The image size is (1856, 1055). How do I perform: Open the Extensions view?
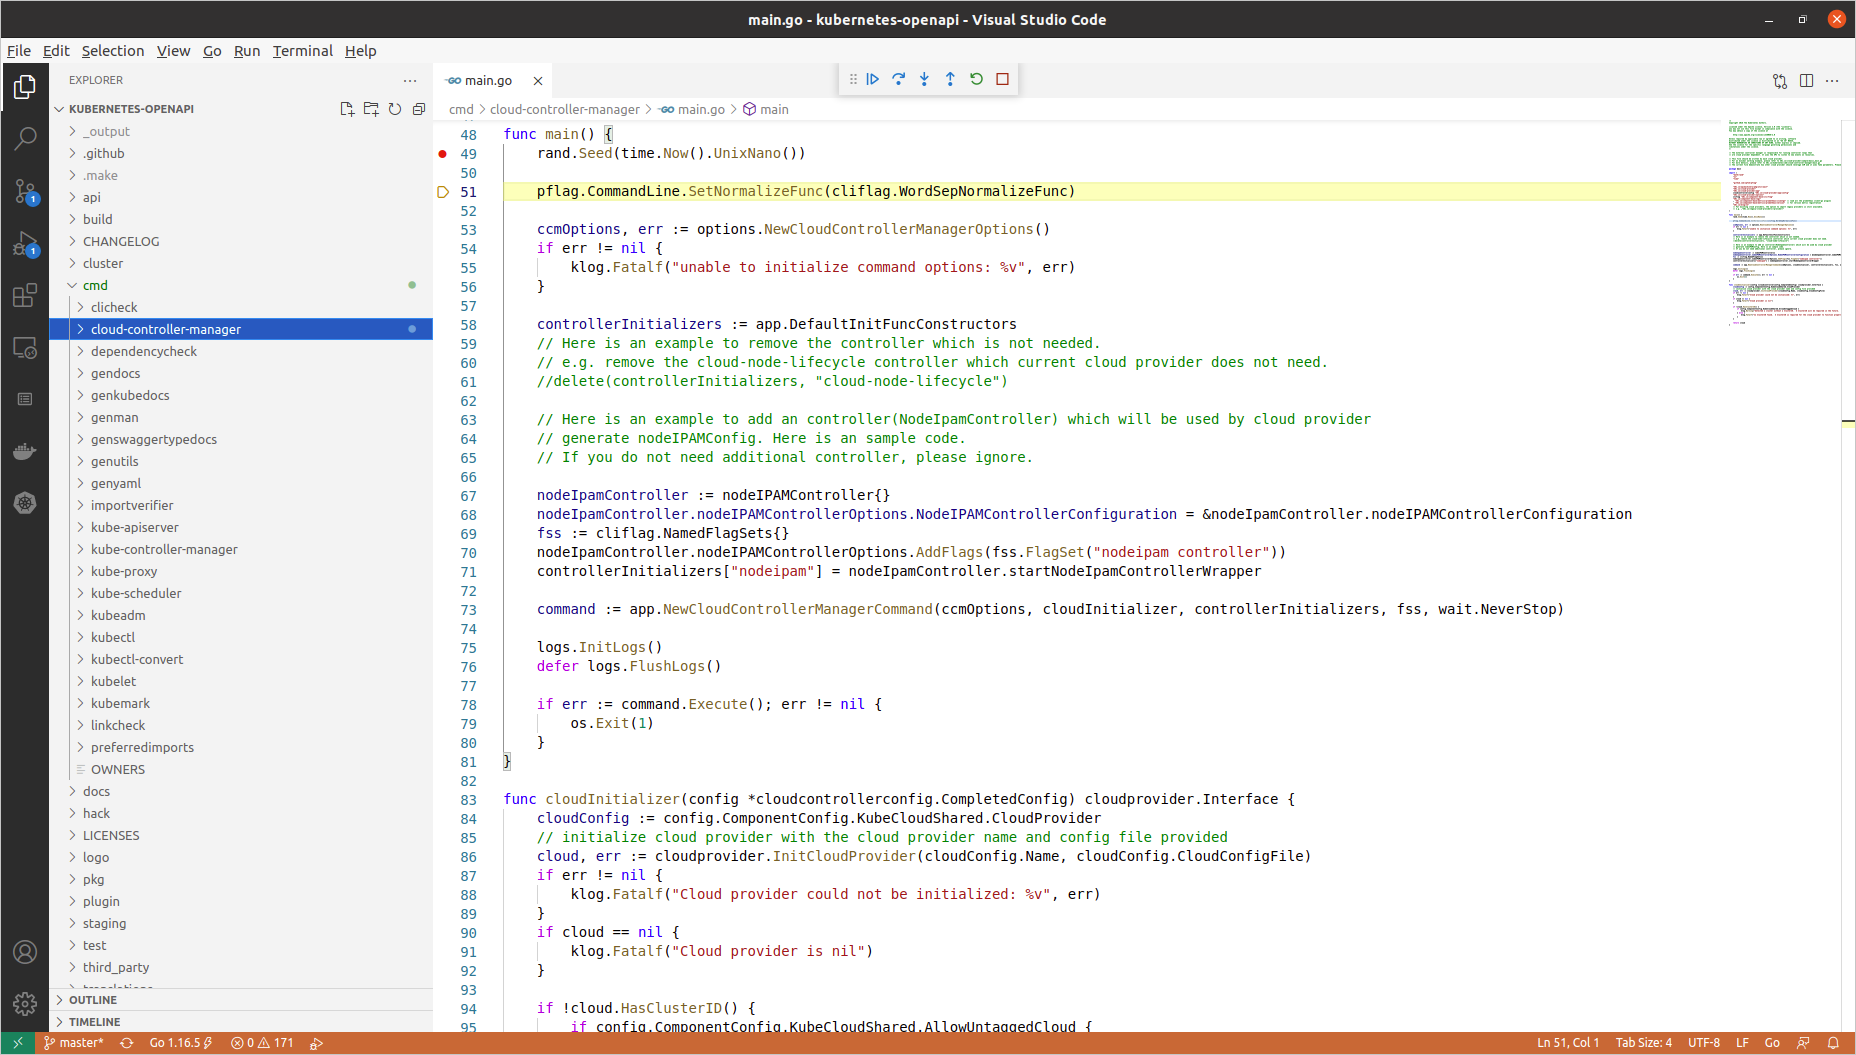click(x=25, y=295)
